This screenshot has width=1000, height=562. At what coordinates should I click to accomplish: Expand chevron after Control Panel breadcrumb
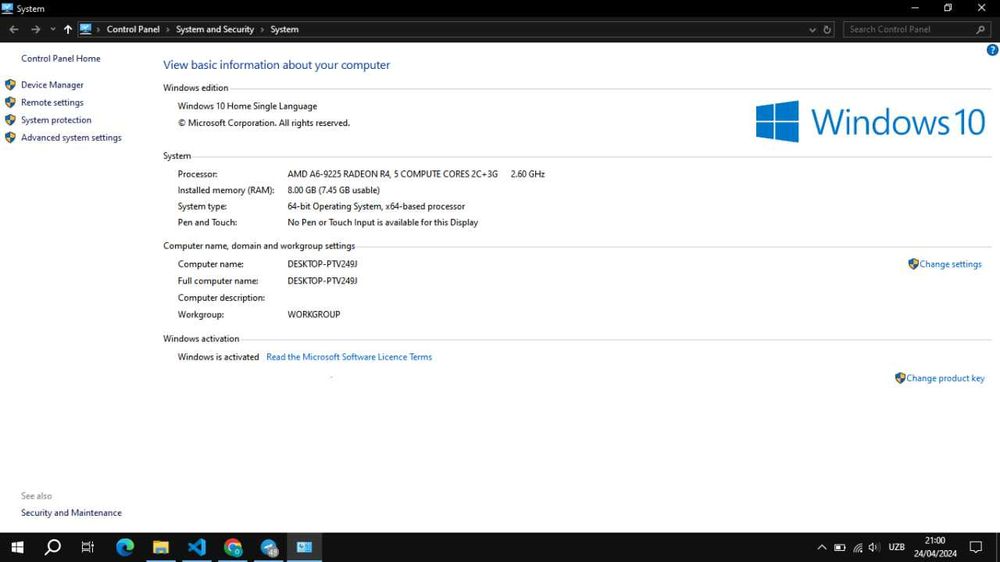(168, 29)
